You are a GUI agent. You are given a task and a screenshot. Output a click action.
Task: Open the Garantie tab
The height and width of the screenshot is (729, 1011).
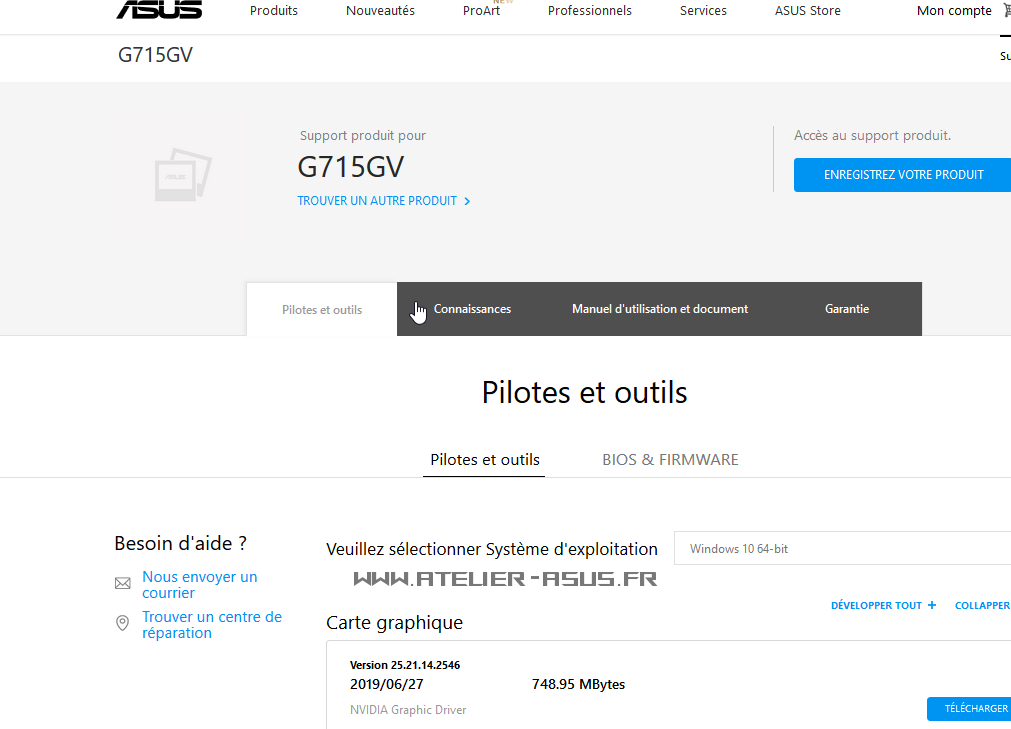(847, 309)
